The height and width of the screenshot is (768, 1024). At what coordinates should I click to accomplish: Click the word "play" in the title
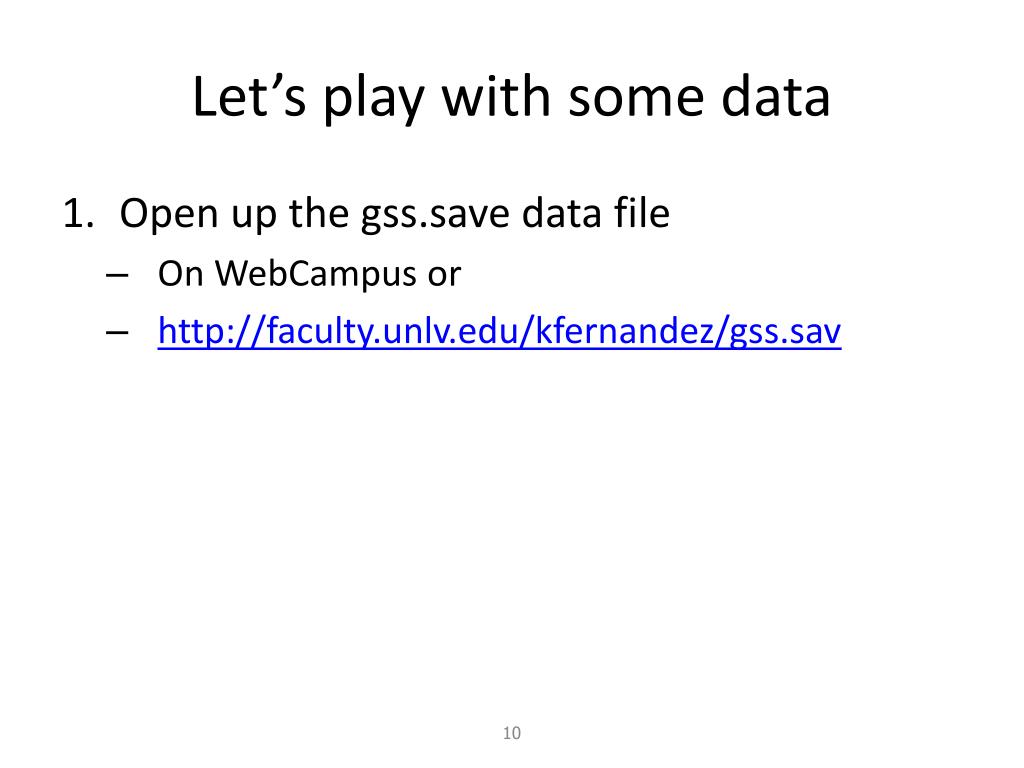pyautogui.click(x=374, y=98)
